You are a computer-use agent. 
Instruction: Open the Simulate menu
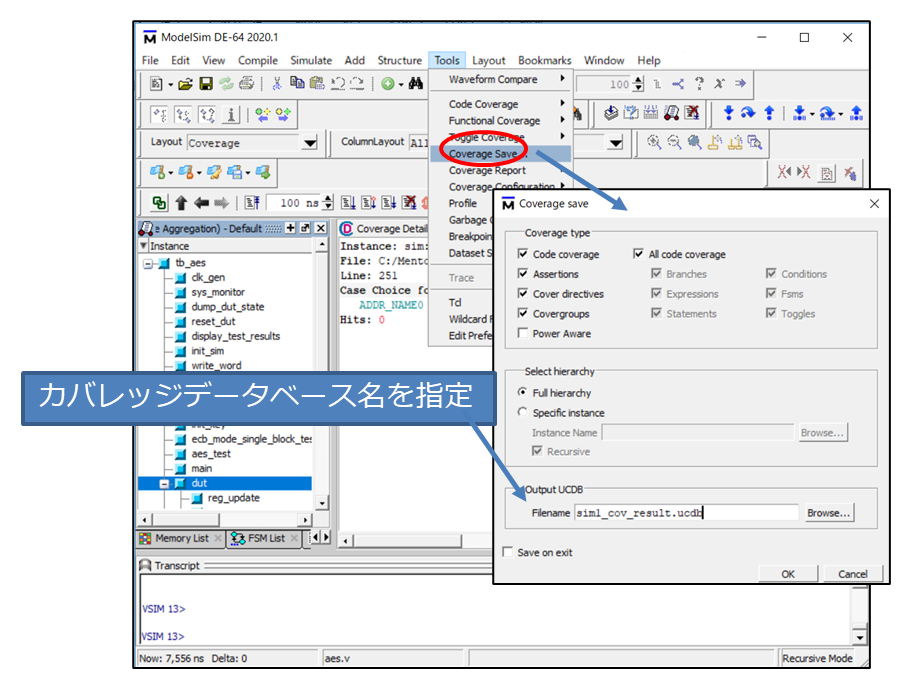click(311, 60)
